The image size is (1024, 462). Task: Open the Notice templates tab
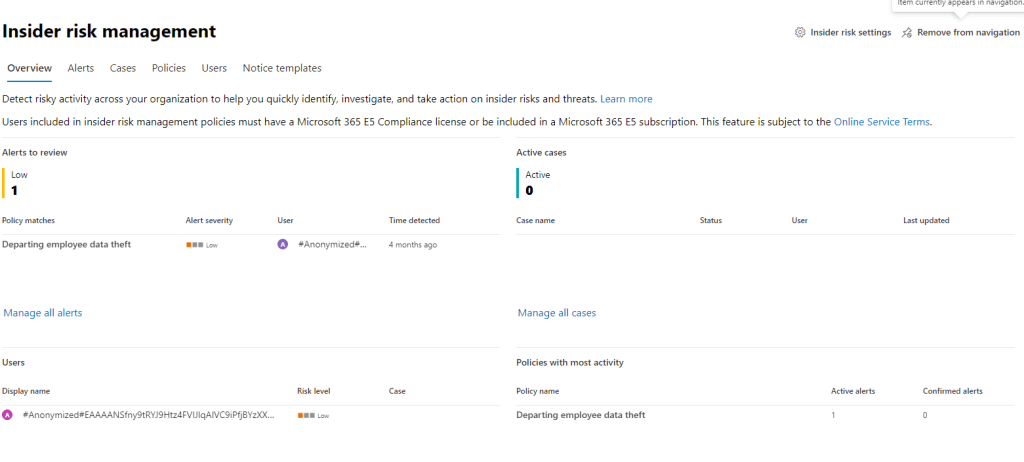(x=282, y=68)
